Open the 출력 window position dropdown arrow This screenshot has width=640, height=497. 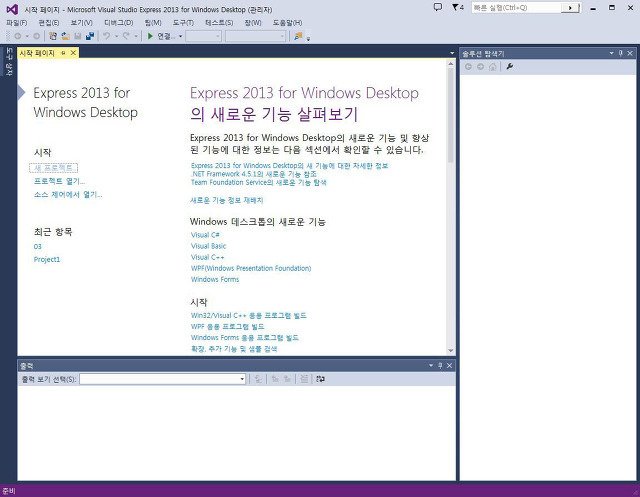431,366
